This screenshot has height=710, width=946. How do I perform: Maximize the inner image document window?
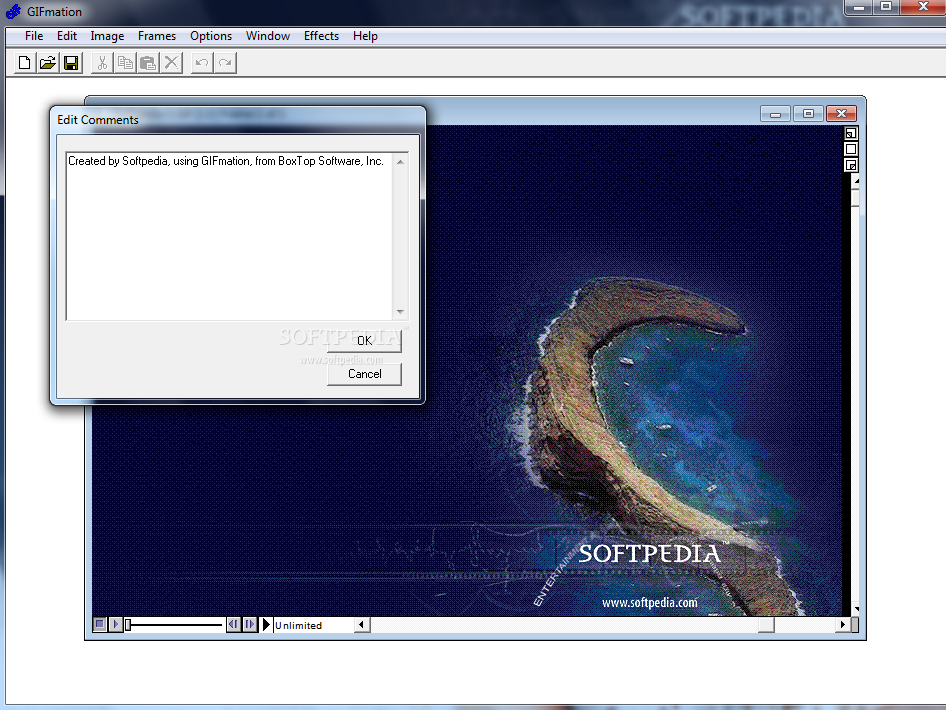(x=808, y=113)
